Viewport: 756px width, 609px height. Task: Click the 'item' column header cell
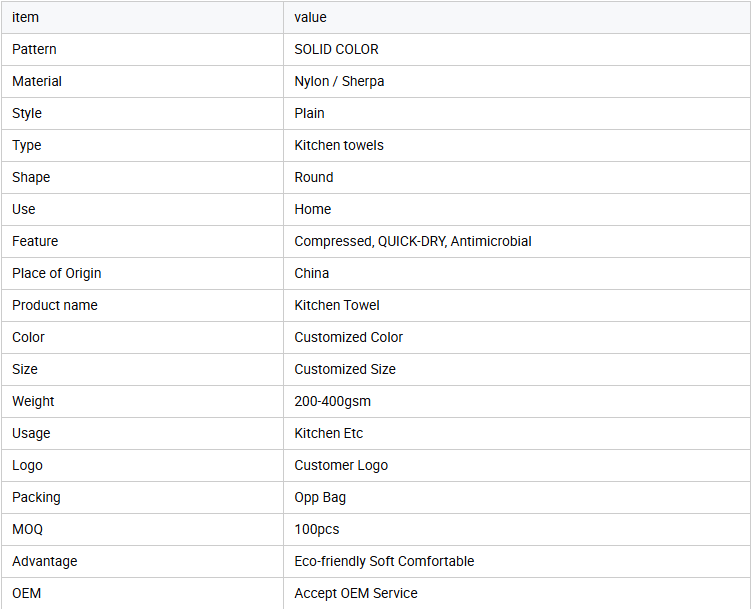[26, 17]
